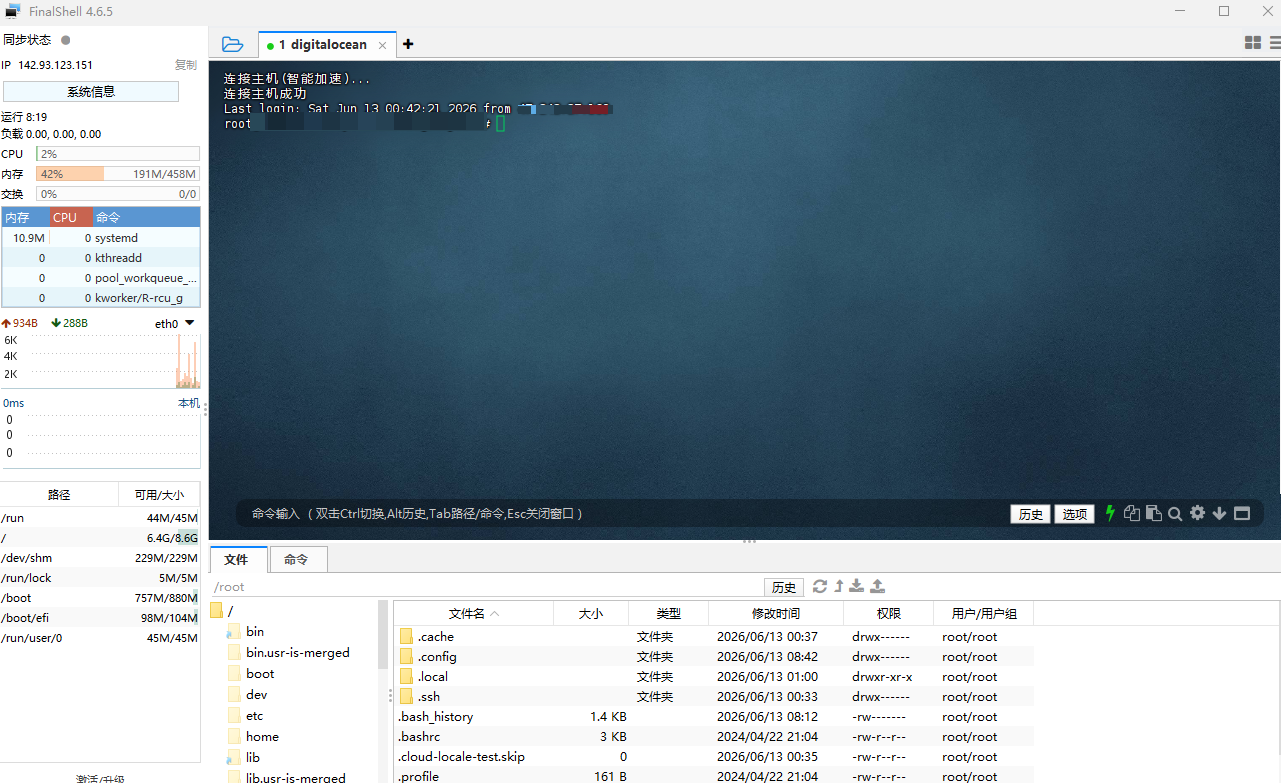The width and height of the screenshot is (1281, 783).
Task: Click the green lightning quick-command icon
Action: [x=1110, y=513]
